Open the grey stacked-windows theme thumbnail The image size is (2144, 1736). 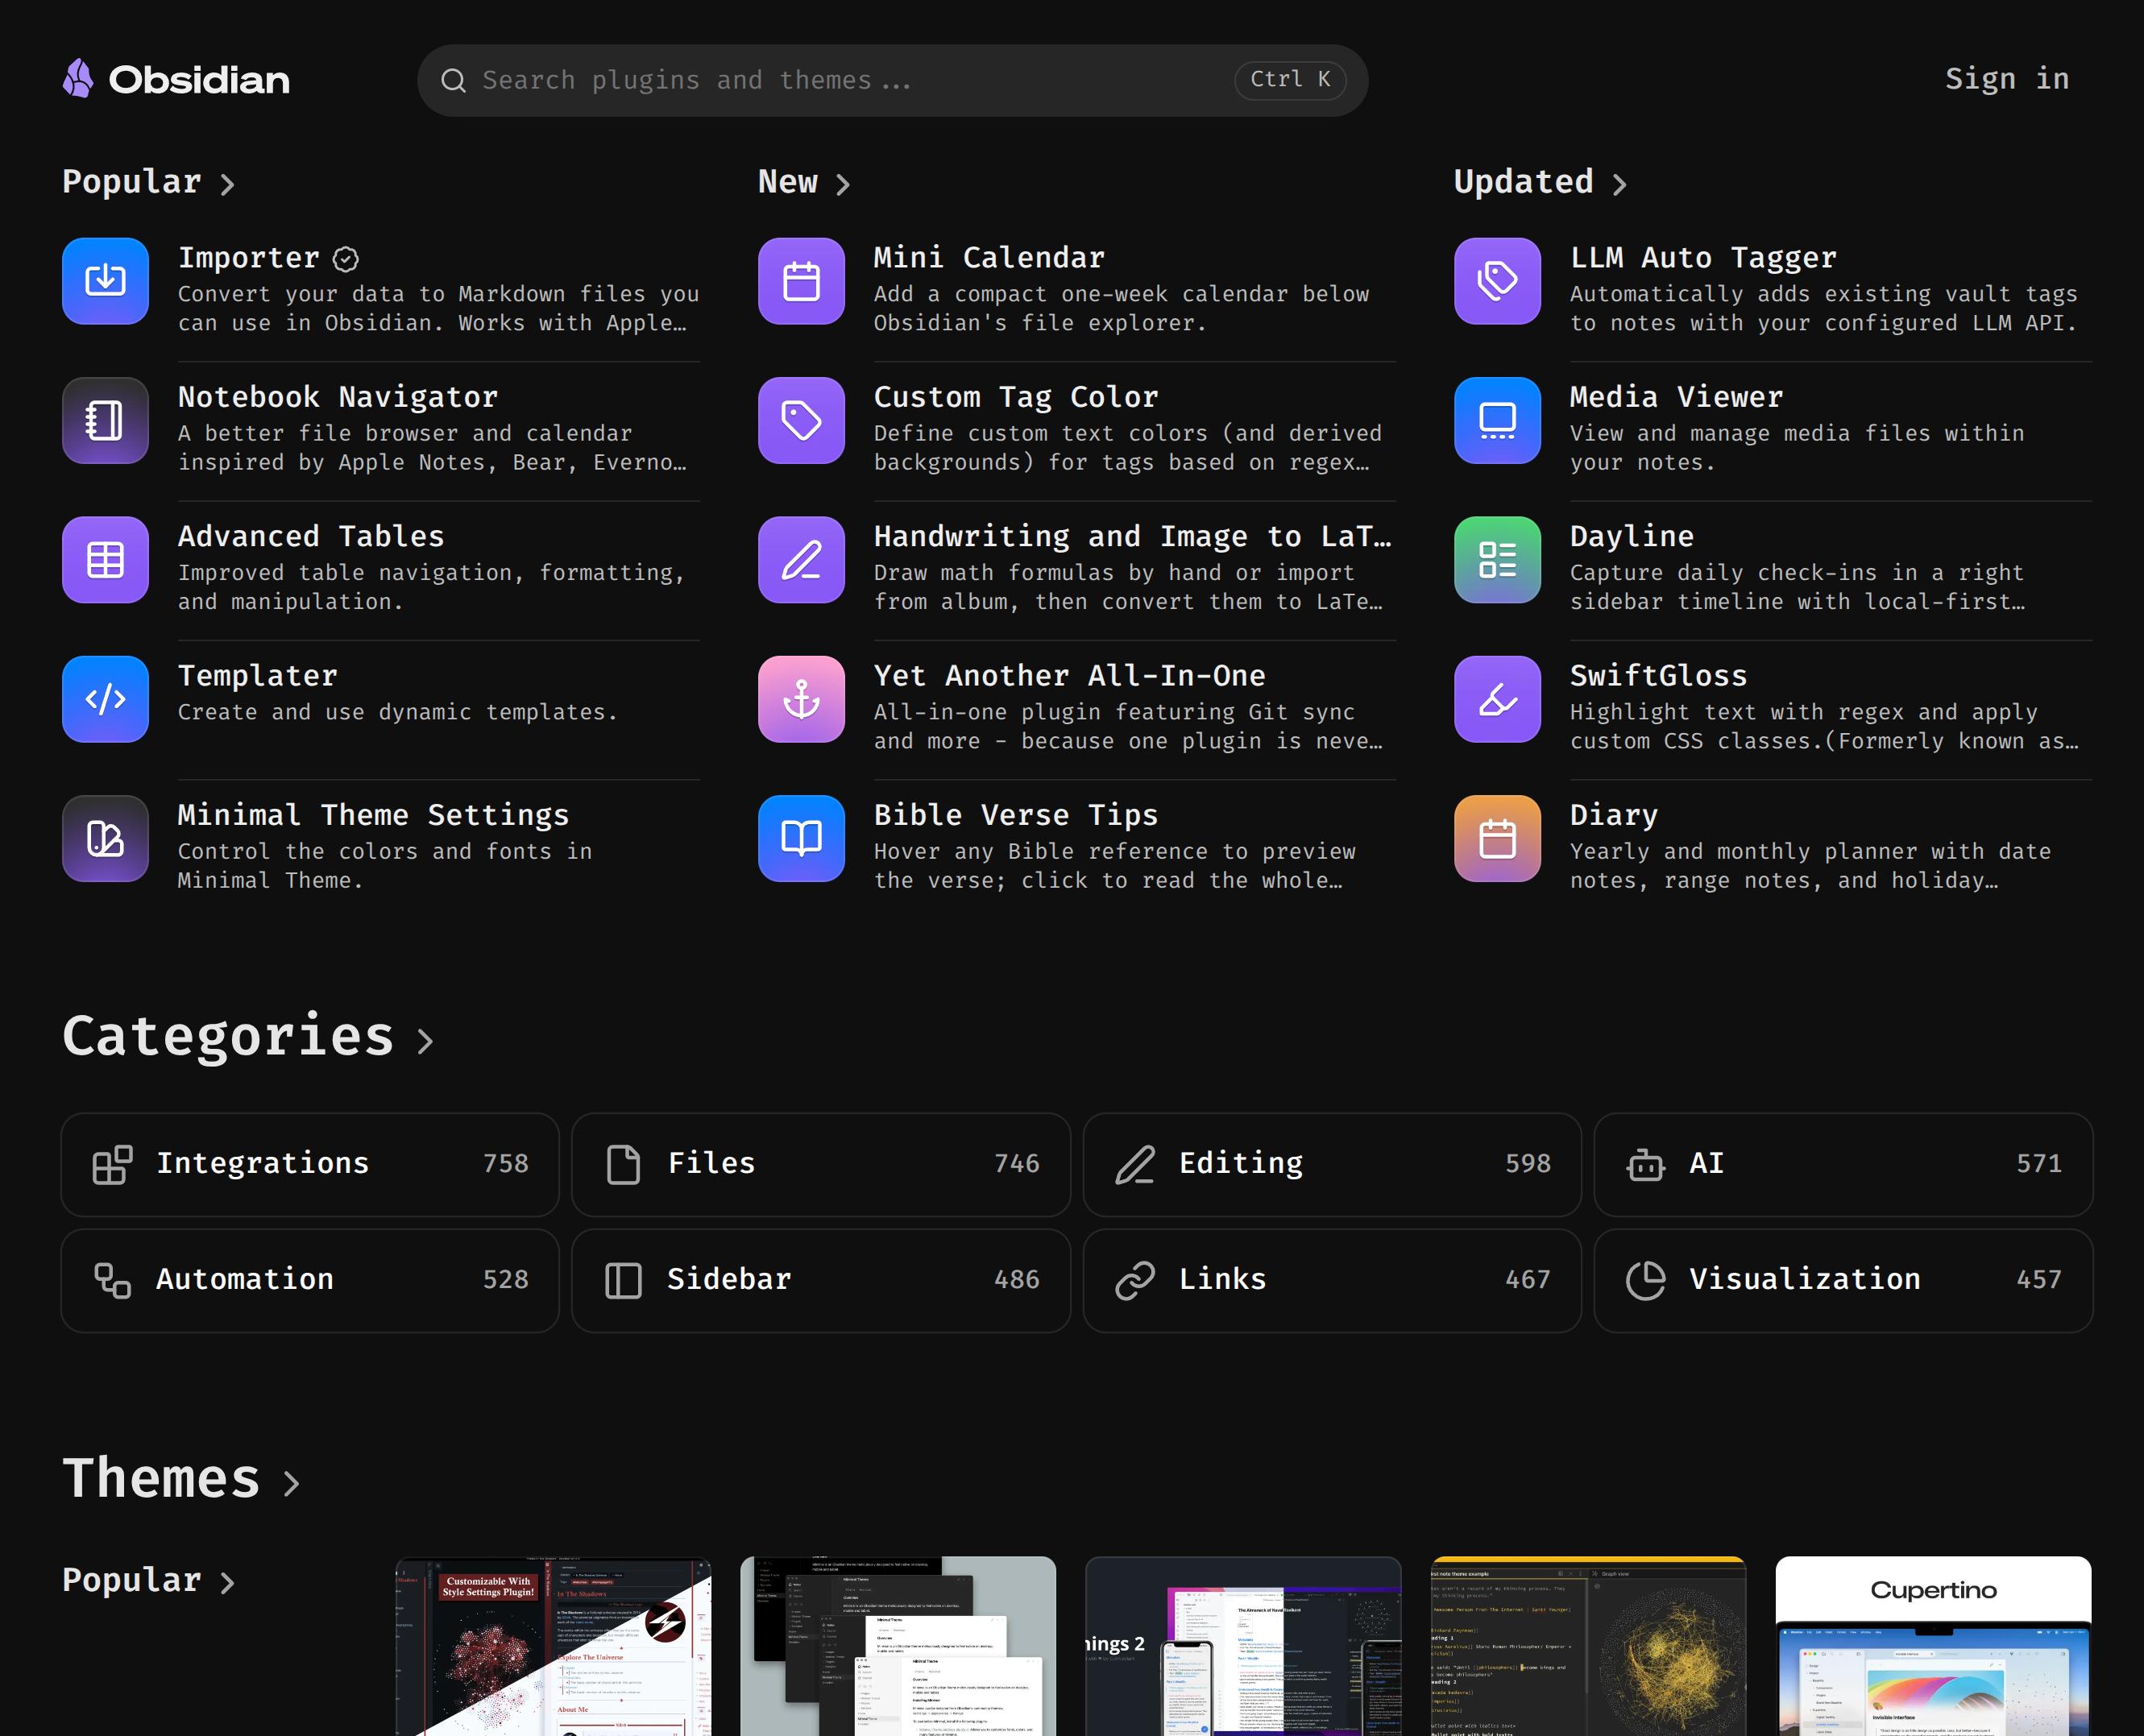click(x=898, y=1646)
